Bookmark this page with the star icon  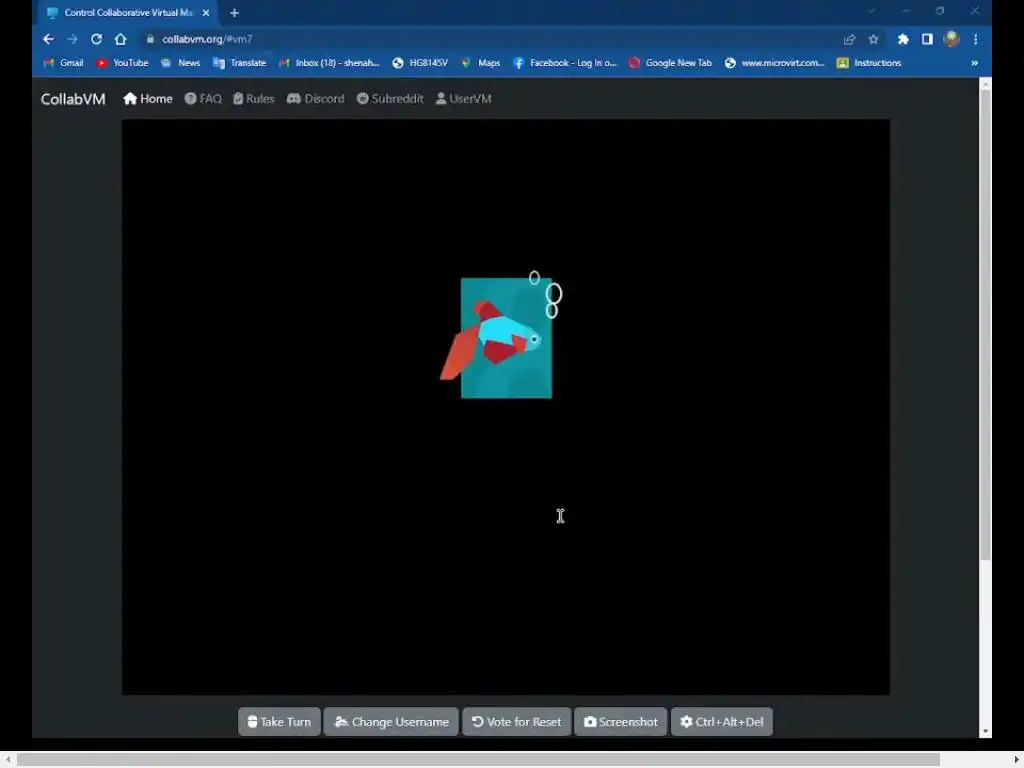(x=873, y=39)
